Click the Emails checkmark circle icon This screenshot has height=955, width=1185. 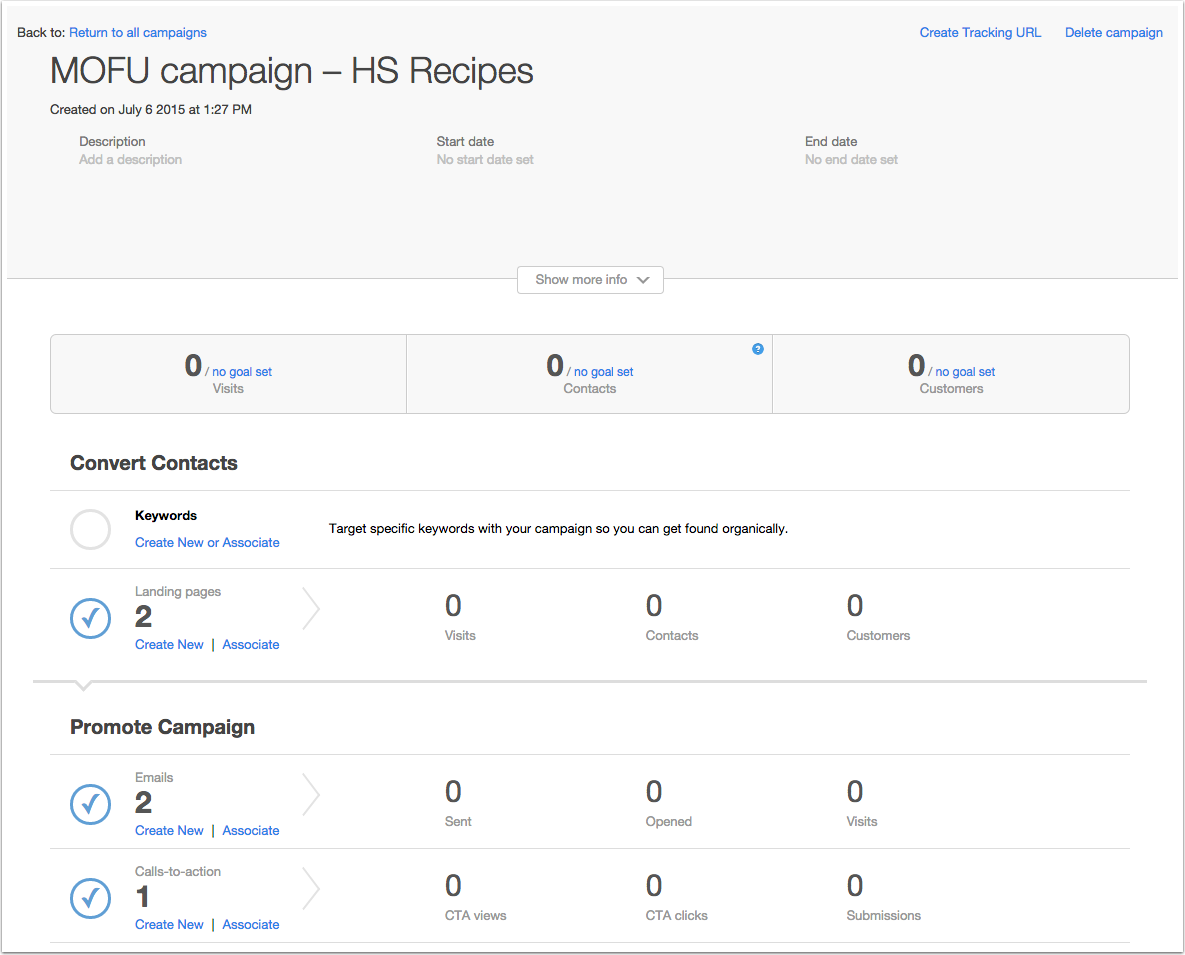click(91, 804)
